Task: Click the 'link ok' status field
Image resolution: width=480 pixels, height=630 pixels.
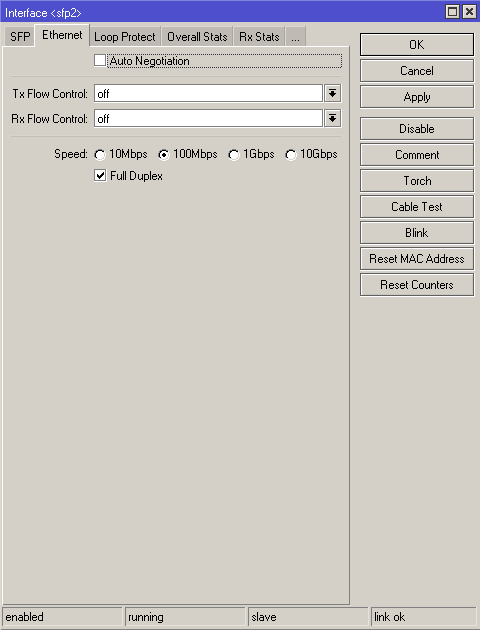Action: tap(424, 617)
